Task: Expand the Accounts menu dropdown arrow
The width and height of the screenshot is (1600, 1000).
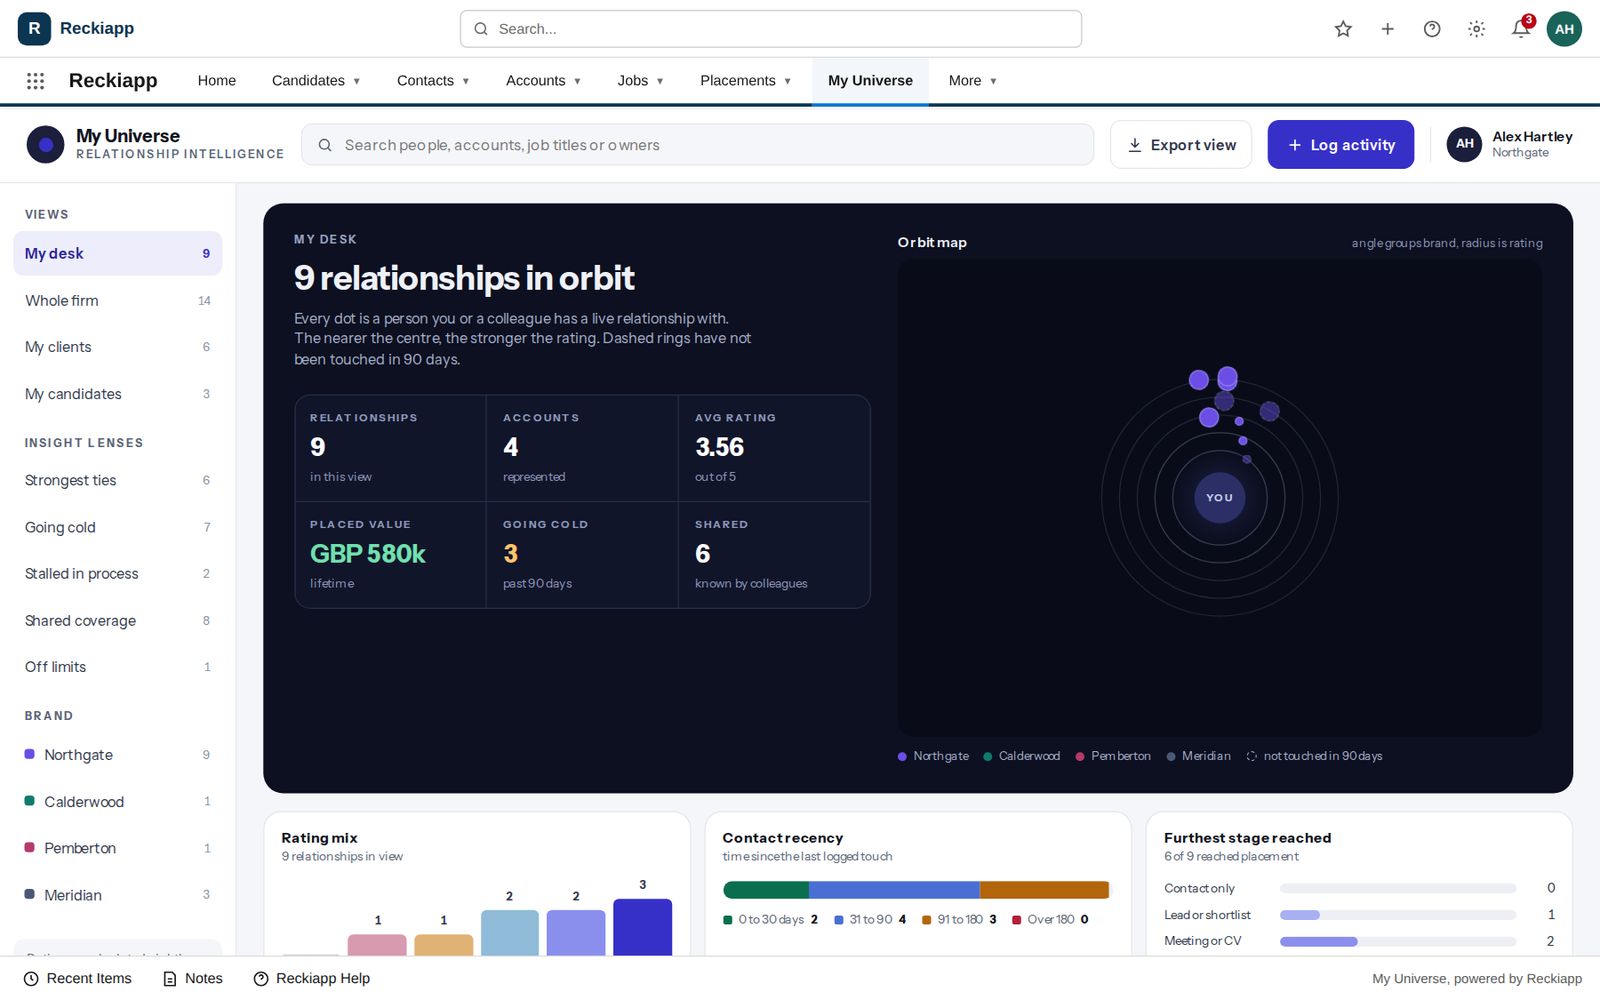Action: click(577, 81)
